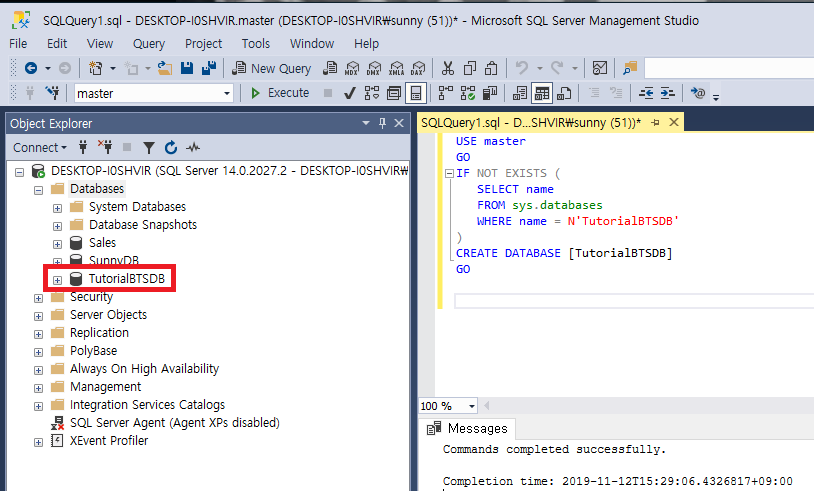Click the New Project toolbar icon

[x=96, y=68]
